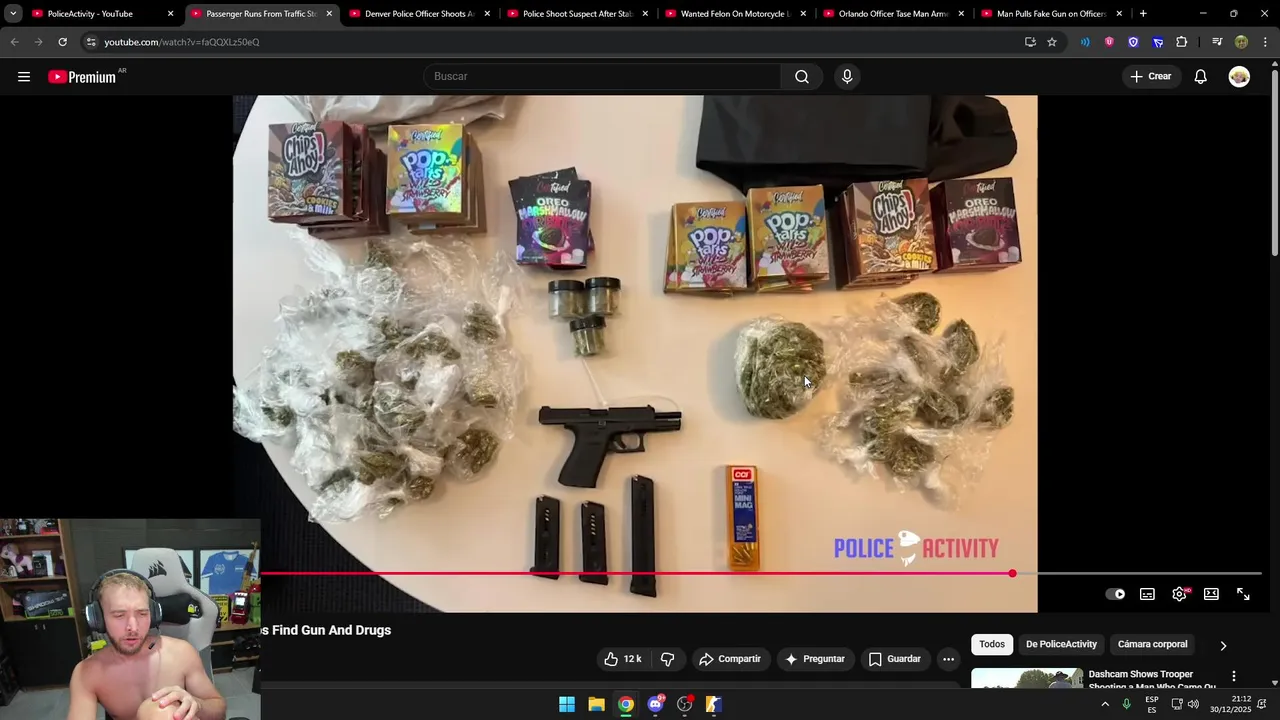Click the Crear button

[x=1150, y=77]
